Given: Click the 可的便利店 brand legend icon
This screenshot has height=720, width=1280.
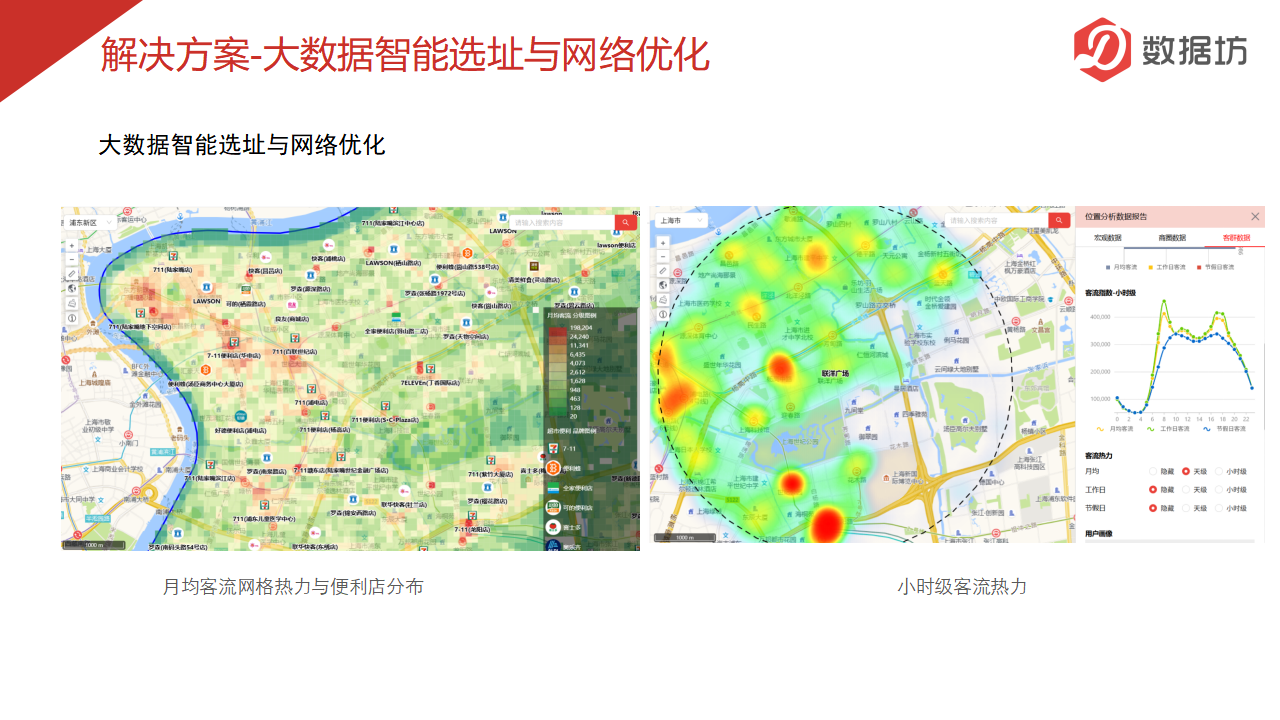Looking at the screenshot, I should tap(553, 508).
